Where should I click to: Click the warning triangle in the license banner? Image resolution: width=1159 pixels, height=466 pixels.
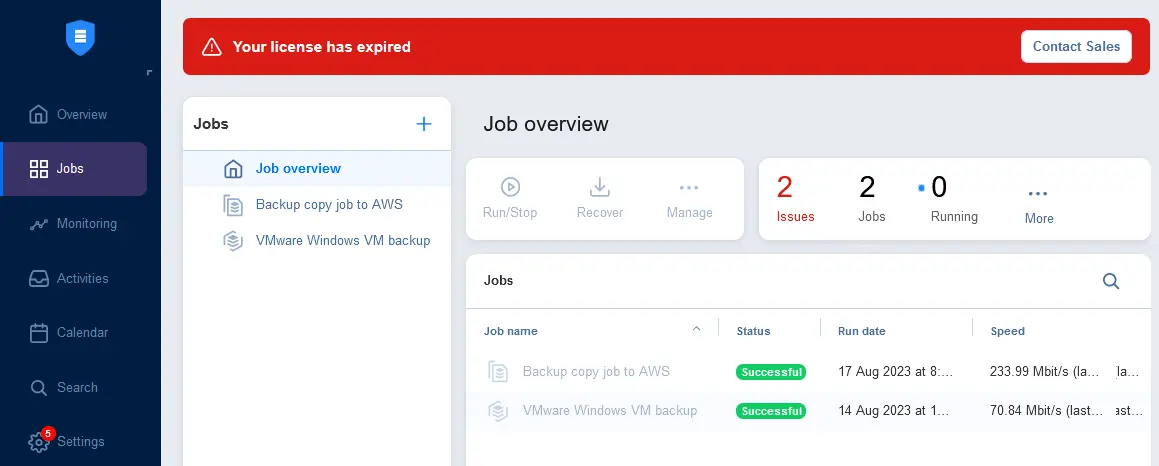(211, 47)
